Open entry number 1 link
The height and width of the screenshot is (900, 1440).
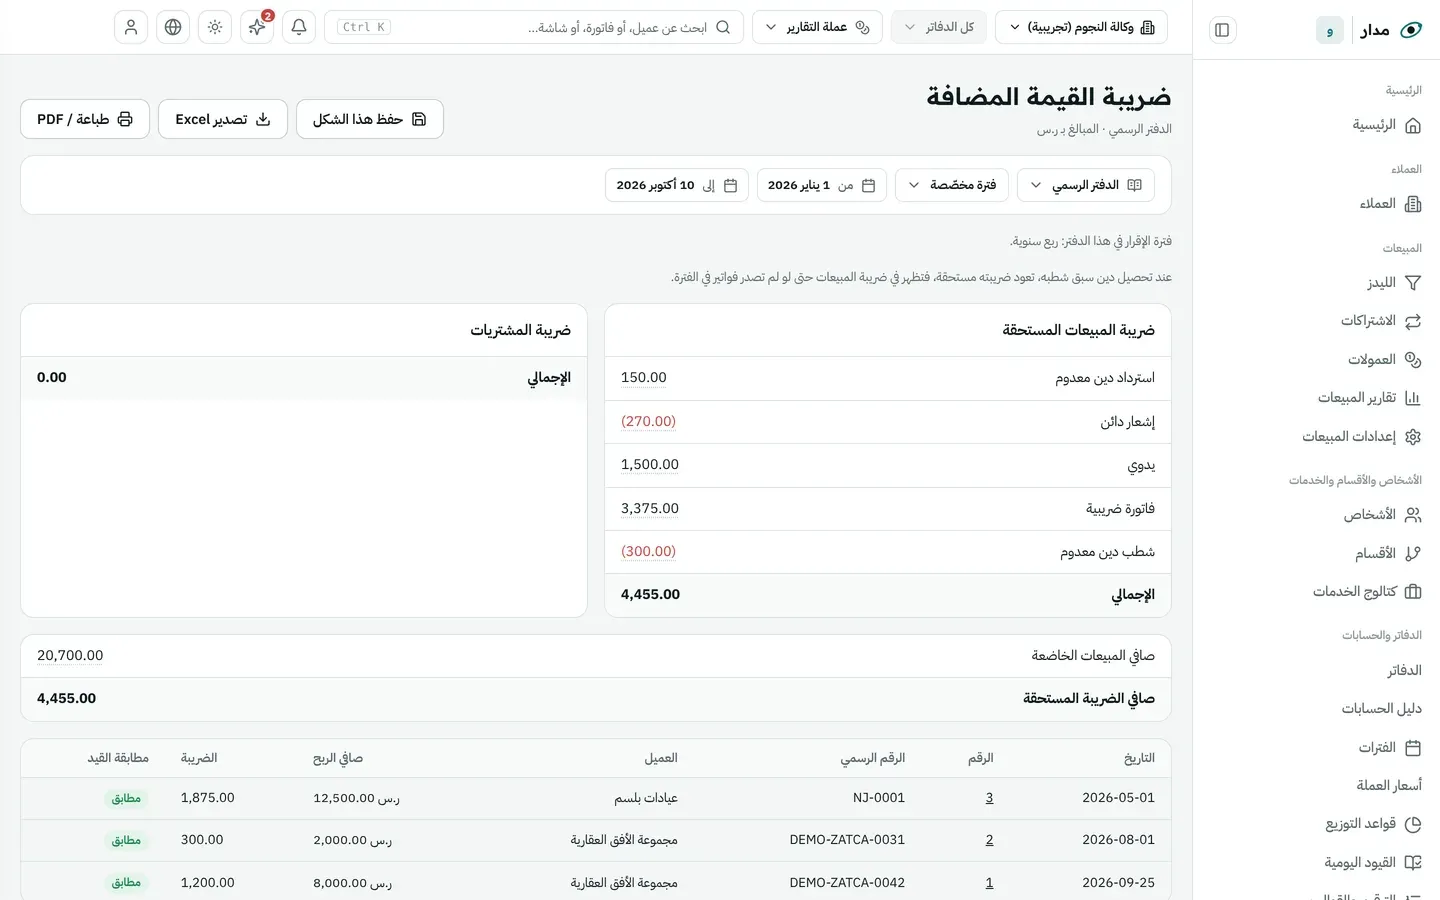(989, 883)
